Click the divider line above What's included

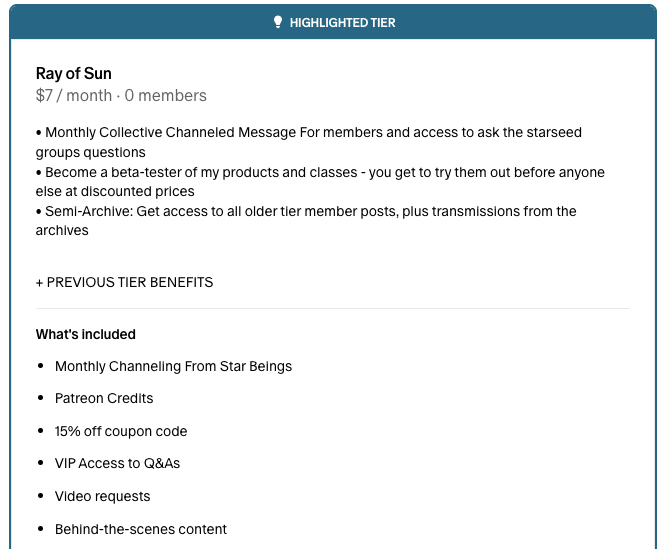pos(333,308)
